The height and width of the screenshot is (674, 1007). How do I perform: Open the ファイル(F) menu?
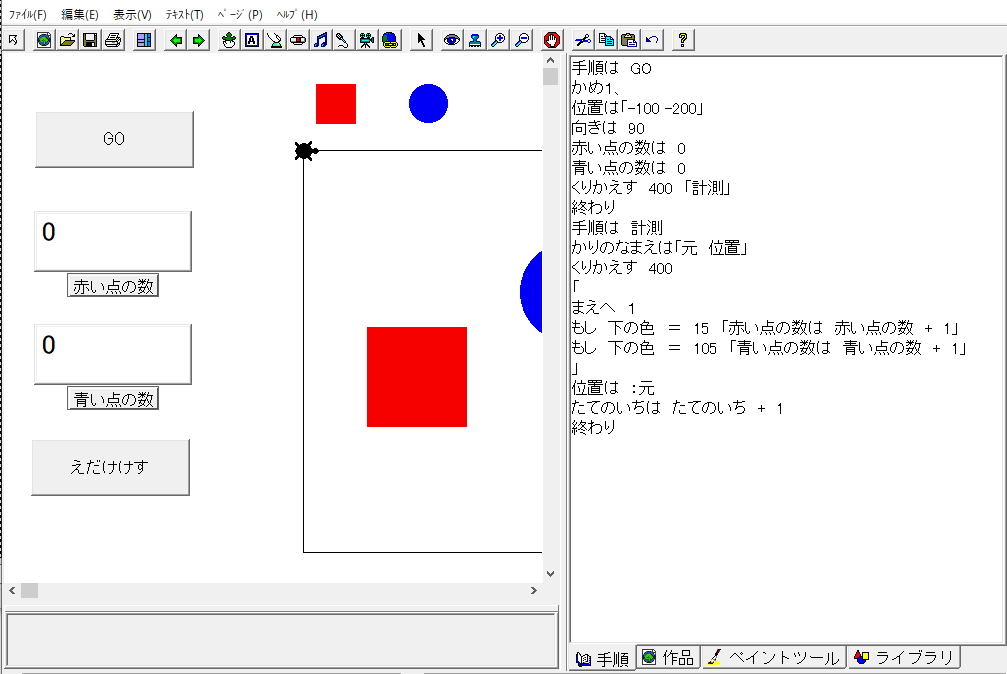(28, 14)
